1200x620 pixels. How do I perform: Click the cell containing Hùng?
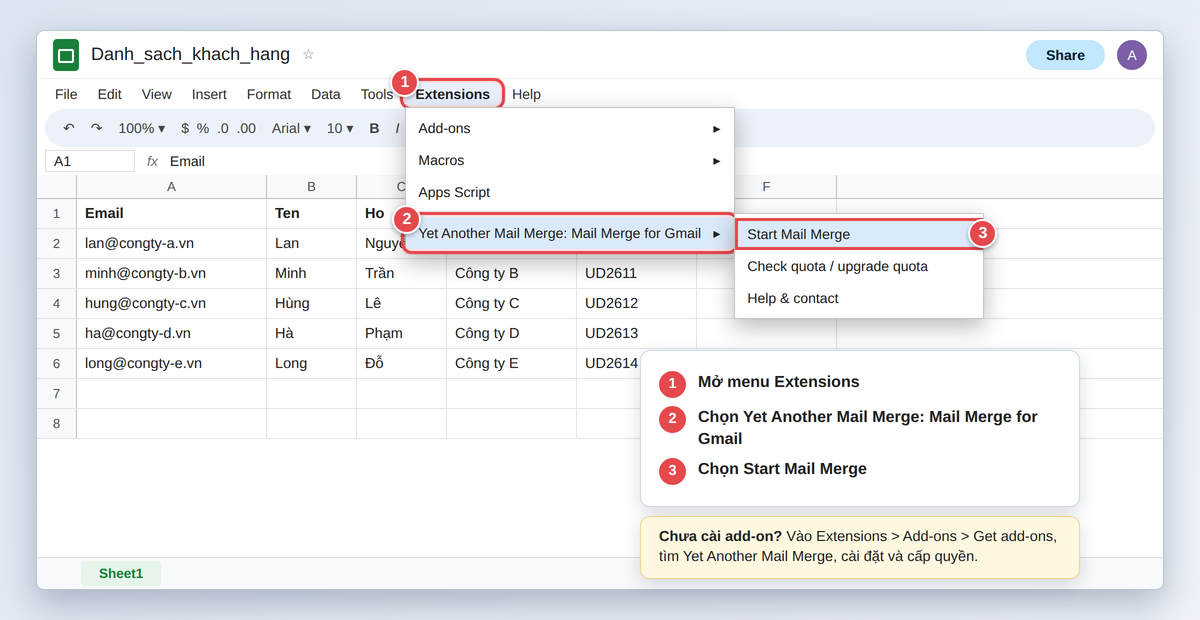tap(312, 303)
